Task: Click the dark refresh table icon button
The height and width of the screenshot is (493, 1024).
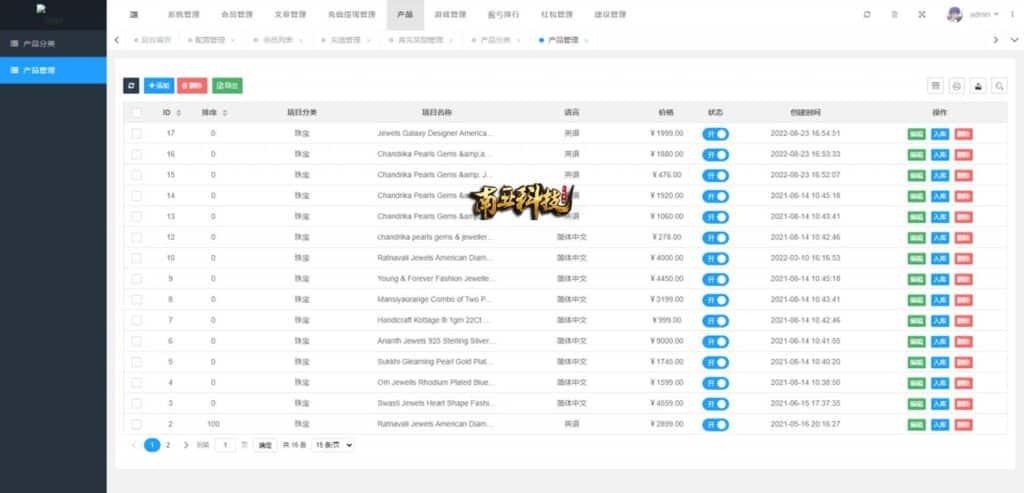Action: [x=131, y=86]
